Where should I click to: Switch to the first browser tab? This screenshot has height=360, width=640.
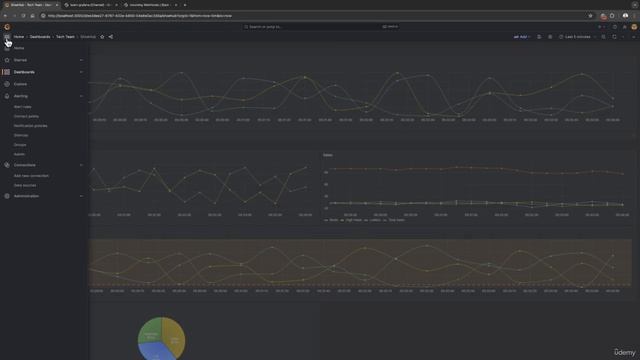pyautogui.click(x=32, y=5)
